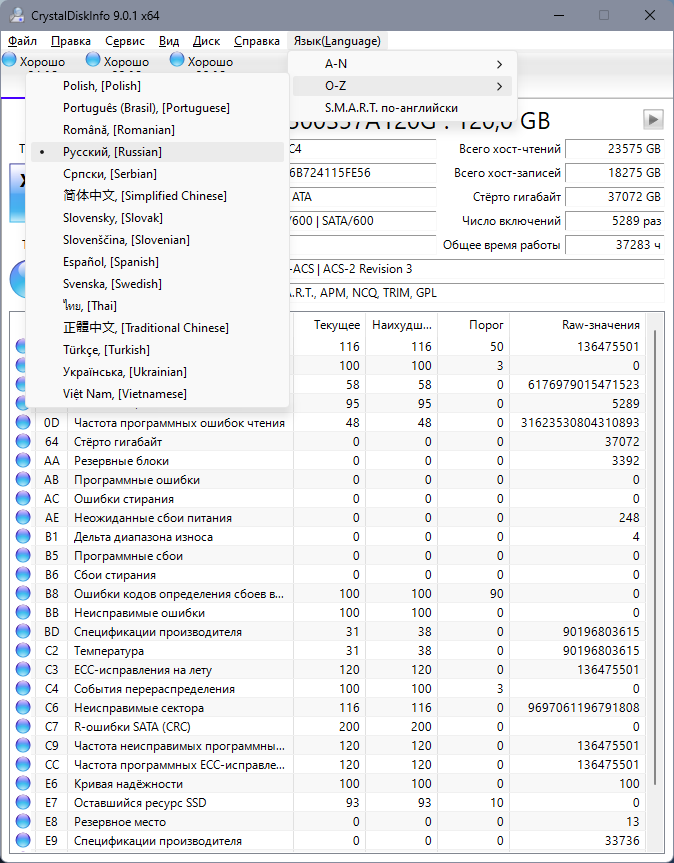Click the status orb for Неожиданные сбои питания

coord(23,517)
